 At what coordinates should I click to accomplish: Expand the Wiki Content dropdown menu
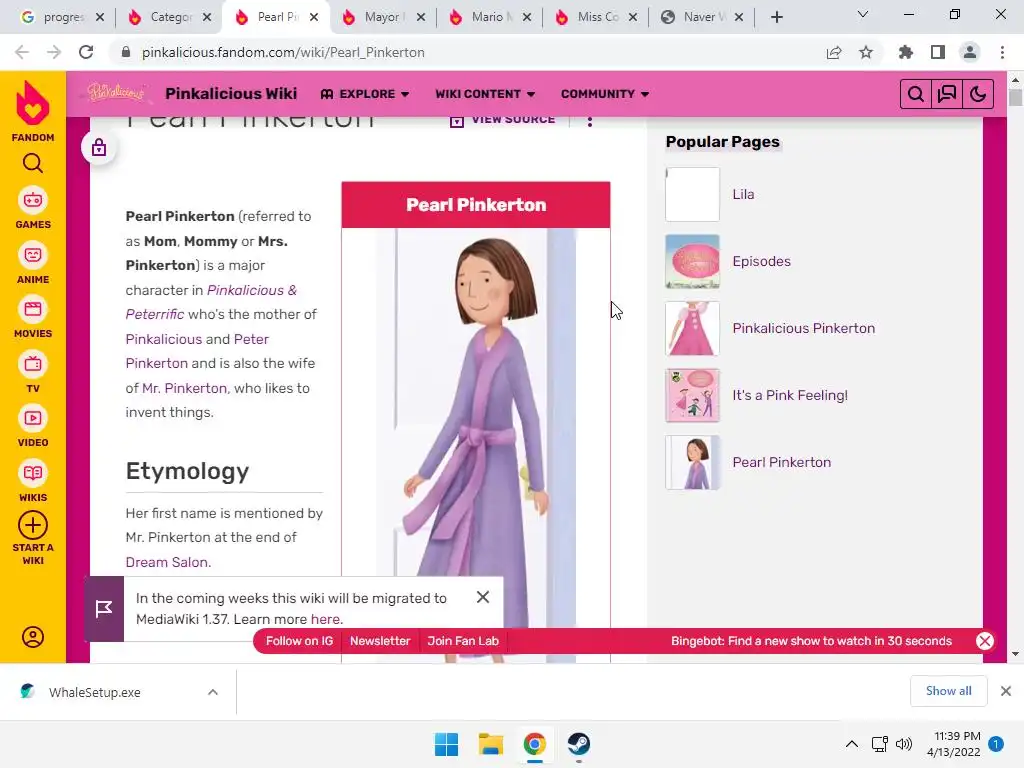coord(485,94)
